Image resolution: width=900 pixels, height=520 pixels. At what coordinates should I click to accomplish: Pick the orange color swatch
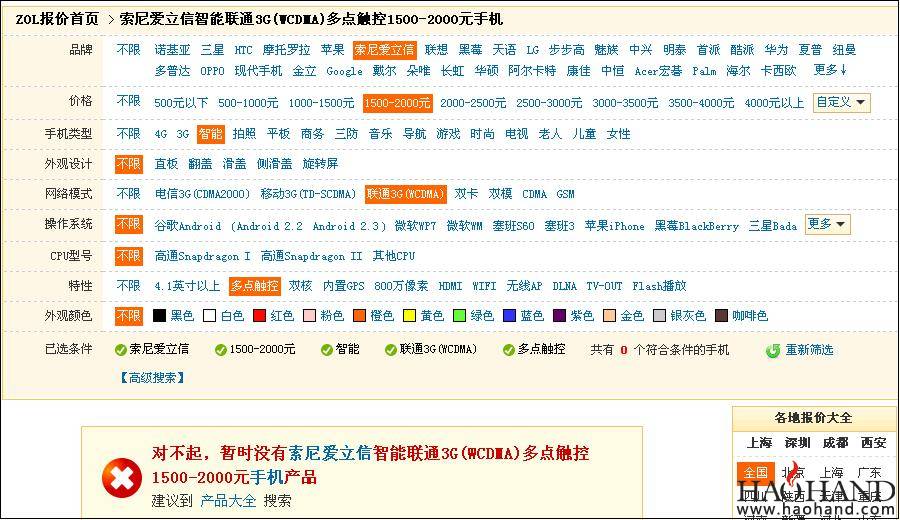[359, 316]
